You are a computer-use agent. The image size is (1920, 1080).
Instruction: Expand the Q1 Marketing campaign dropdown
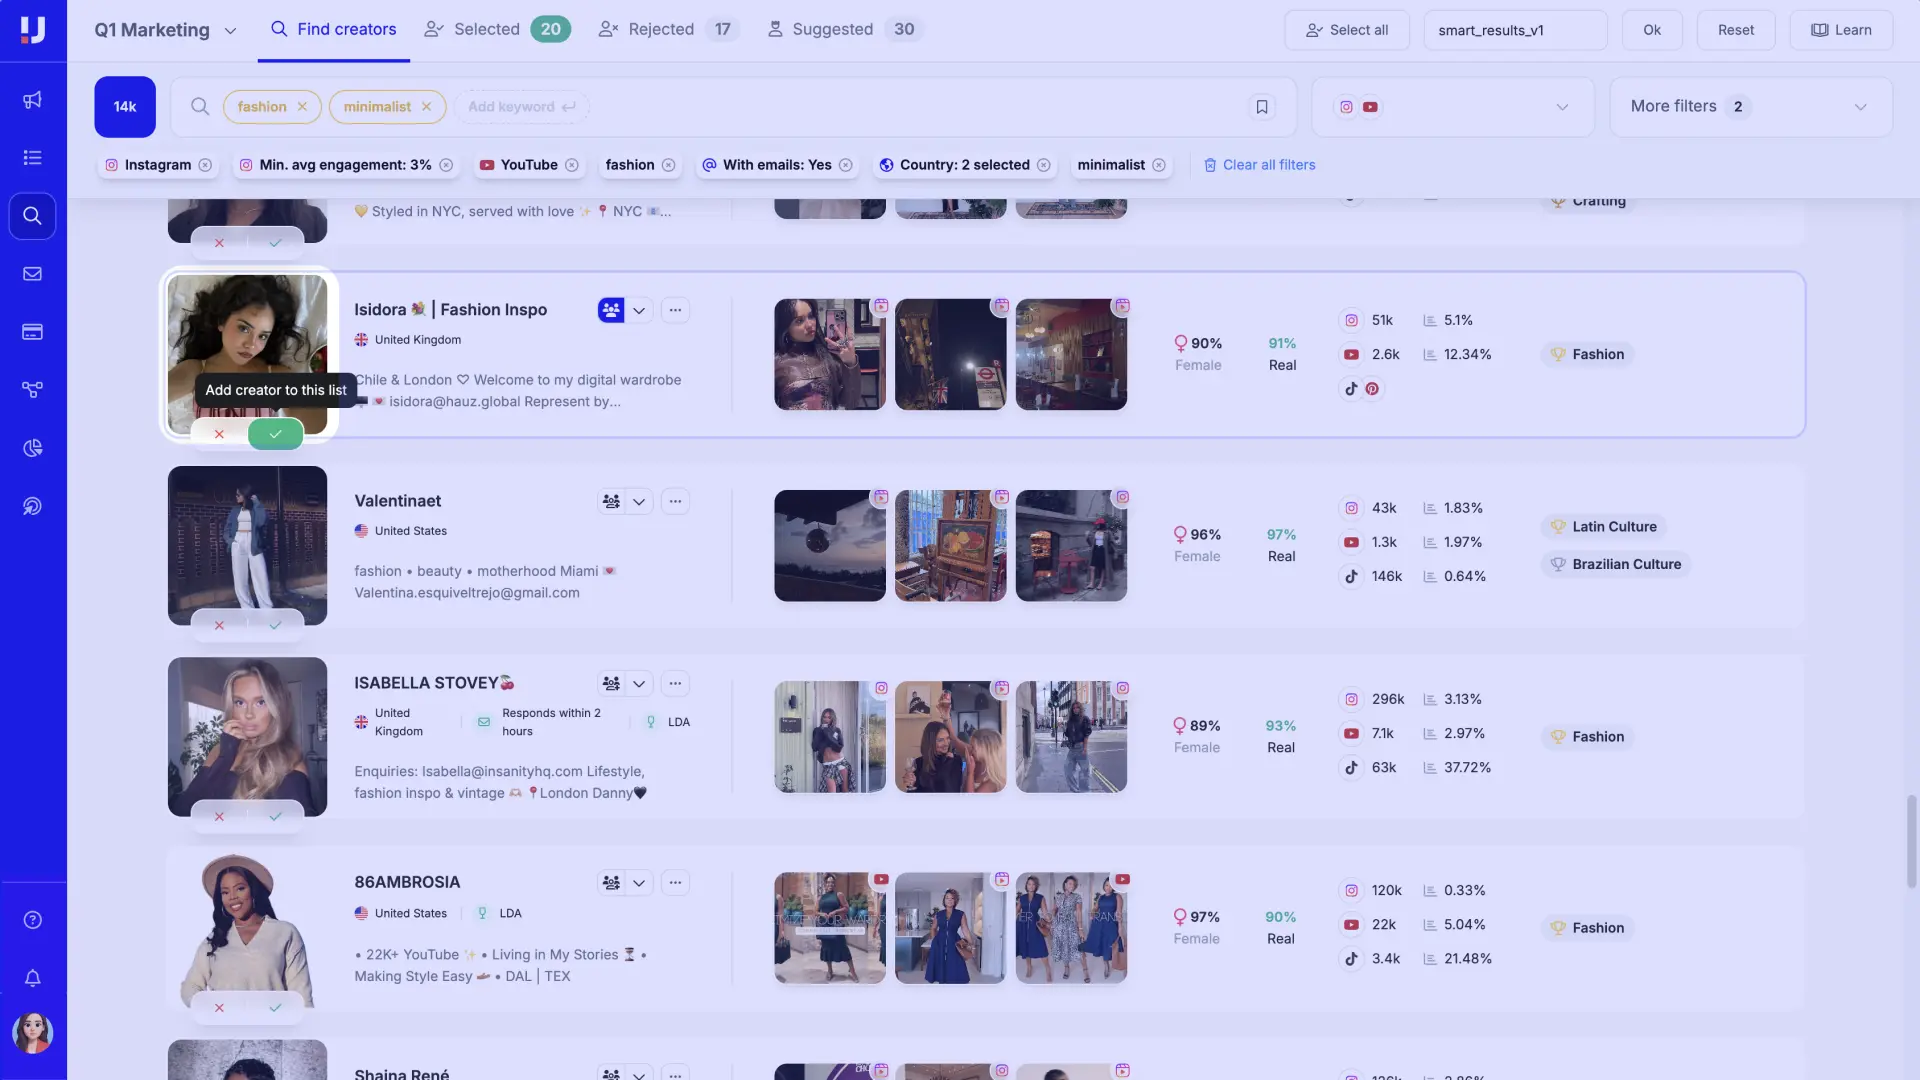pyautogui.click(x=230, y=31)
